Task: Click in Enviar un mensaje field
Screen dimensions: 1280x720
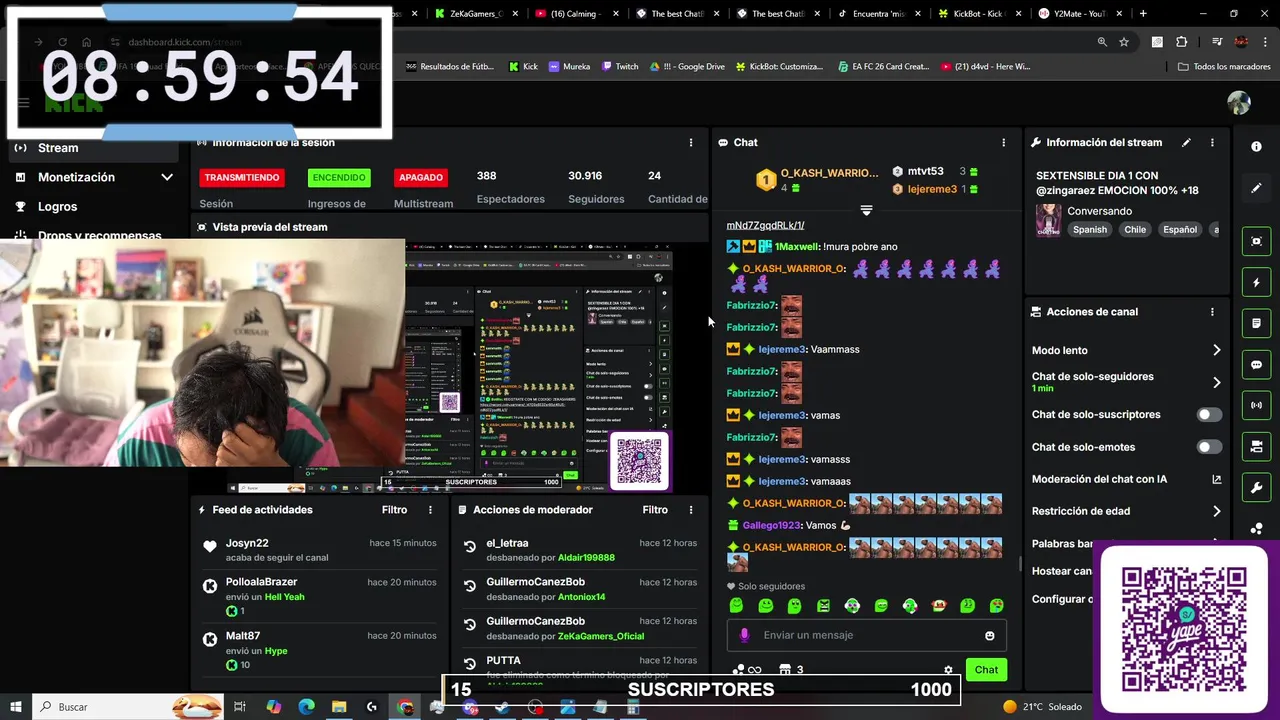Action: coord(866,636)
